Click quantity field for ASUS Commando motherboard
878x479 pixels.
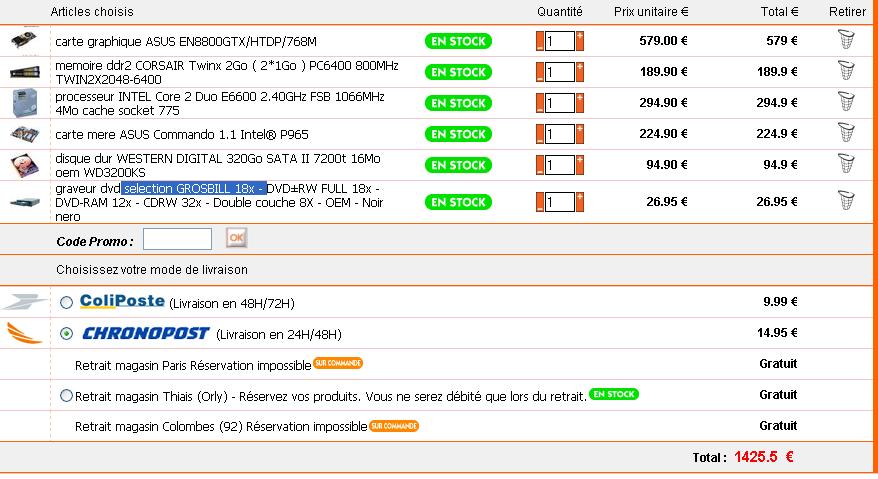pyautogui.click(x=560, y=134)
